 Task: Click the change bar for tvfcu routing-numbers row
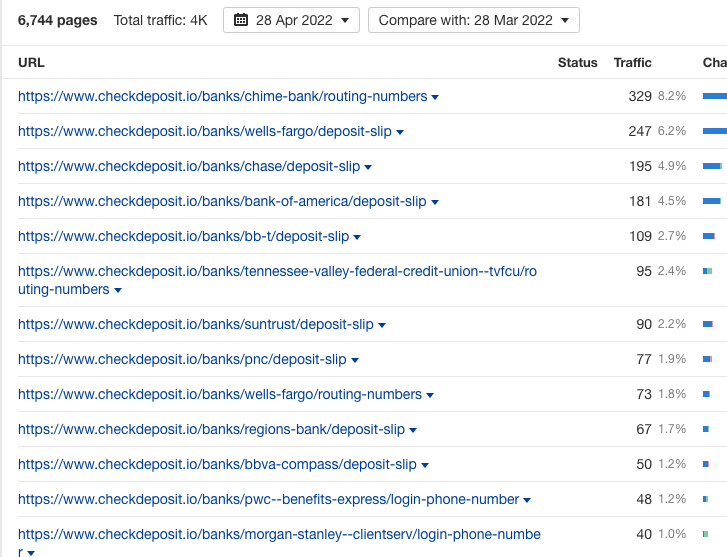[708, 271]
